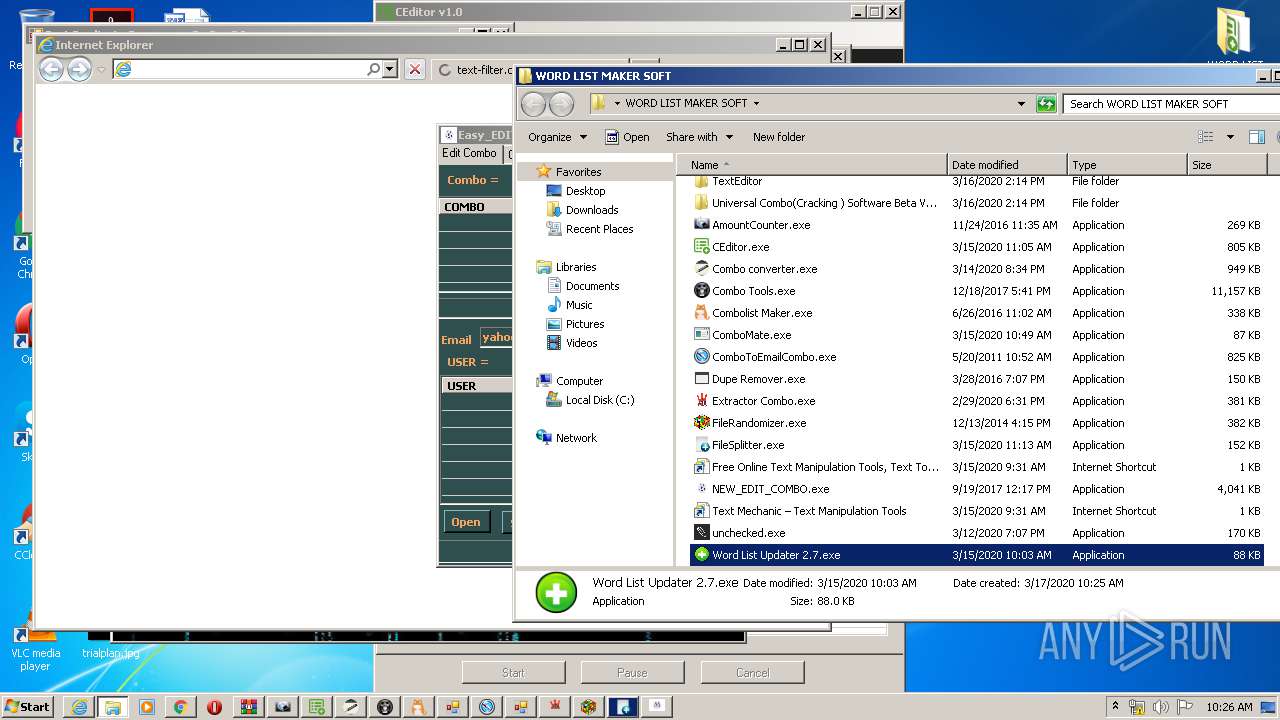Select Combolist Maker.exe icon
1280x720 pixels.
[701, 313]
